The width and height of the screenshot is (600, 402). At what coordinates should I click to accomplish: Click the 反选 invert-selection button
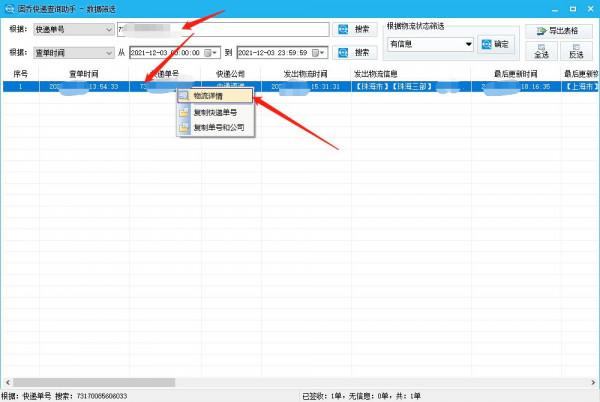[576, 51]
